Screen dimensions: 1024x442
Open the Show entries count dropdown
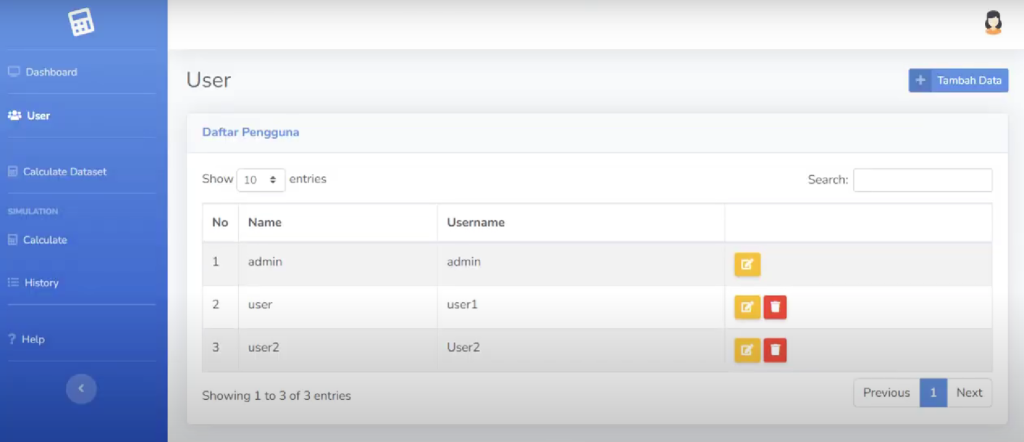click(x=261, y=180)
